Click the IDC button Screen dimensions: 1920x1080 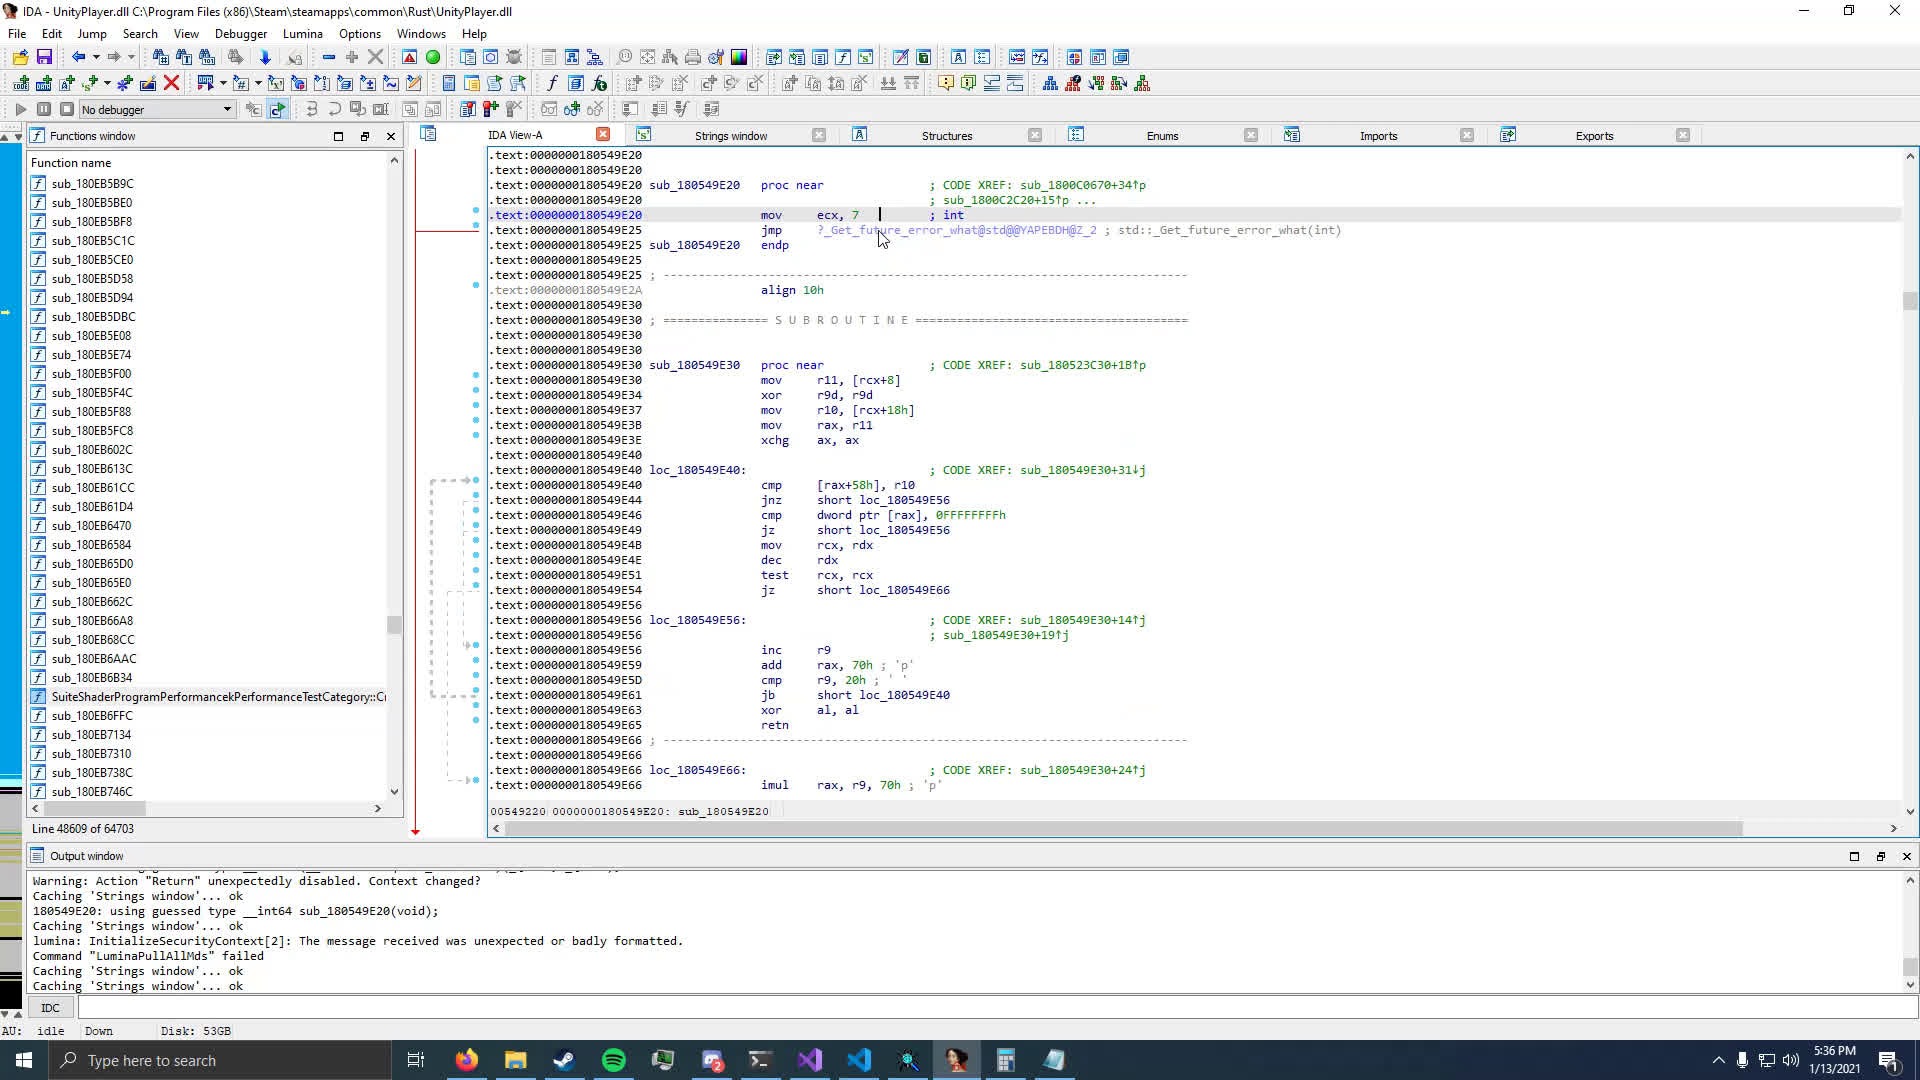[50, 1007]
